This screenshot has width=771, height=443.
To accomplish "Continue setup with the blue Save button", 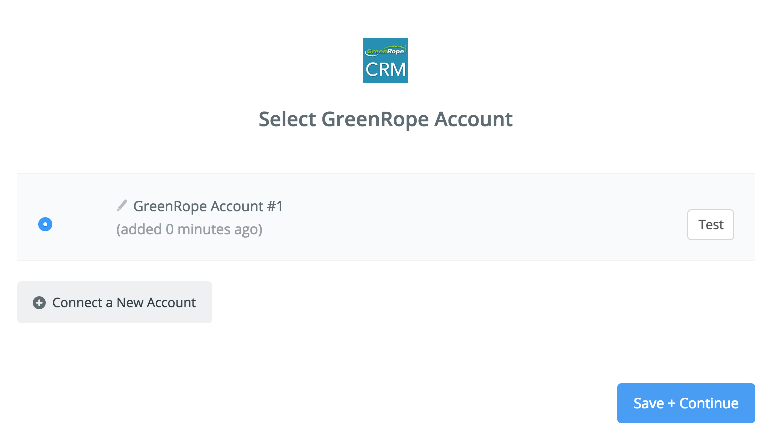I will (685, 403).
